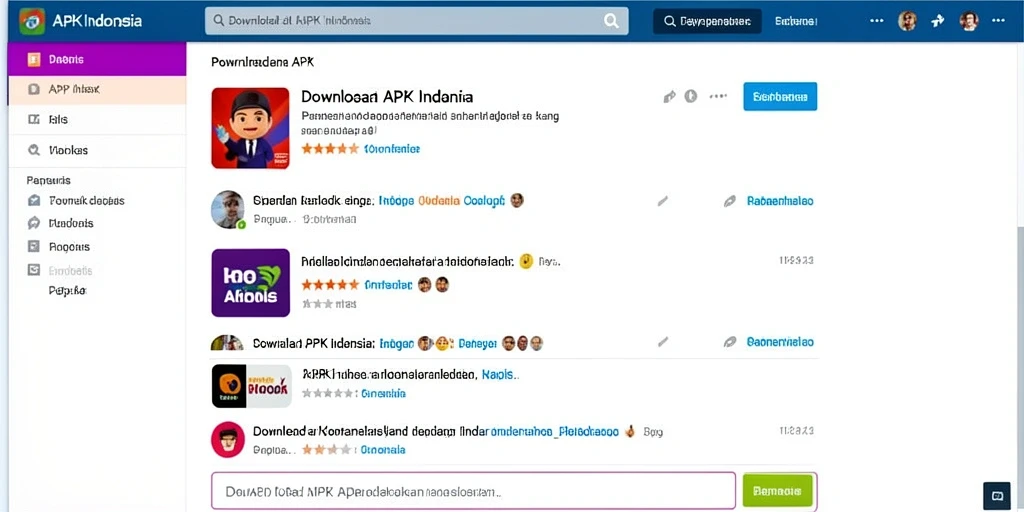
Task: Open the sidebar search item Viookes
Action: pyautogui.click(x=97, y=150)
